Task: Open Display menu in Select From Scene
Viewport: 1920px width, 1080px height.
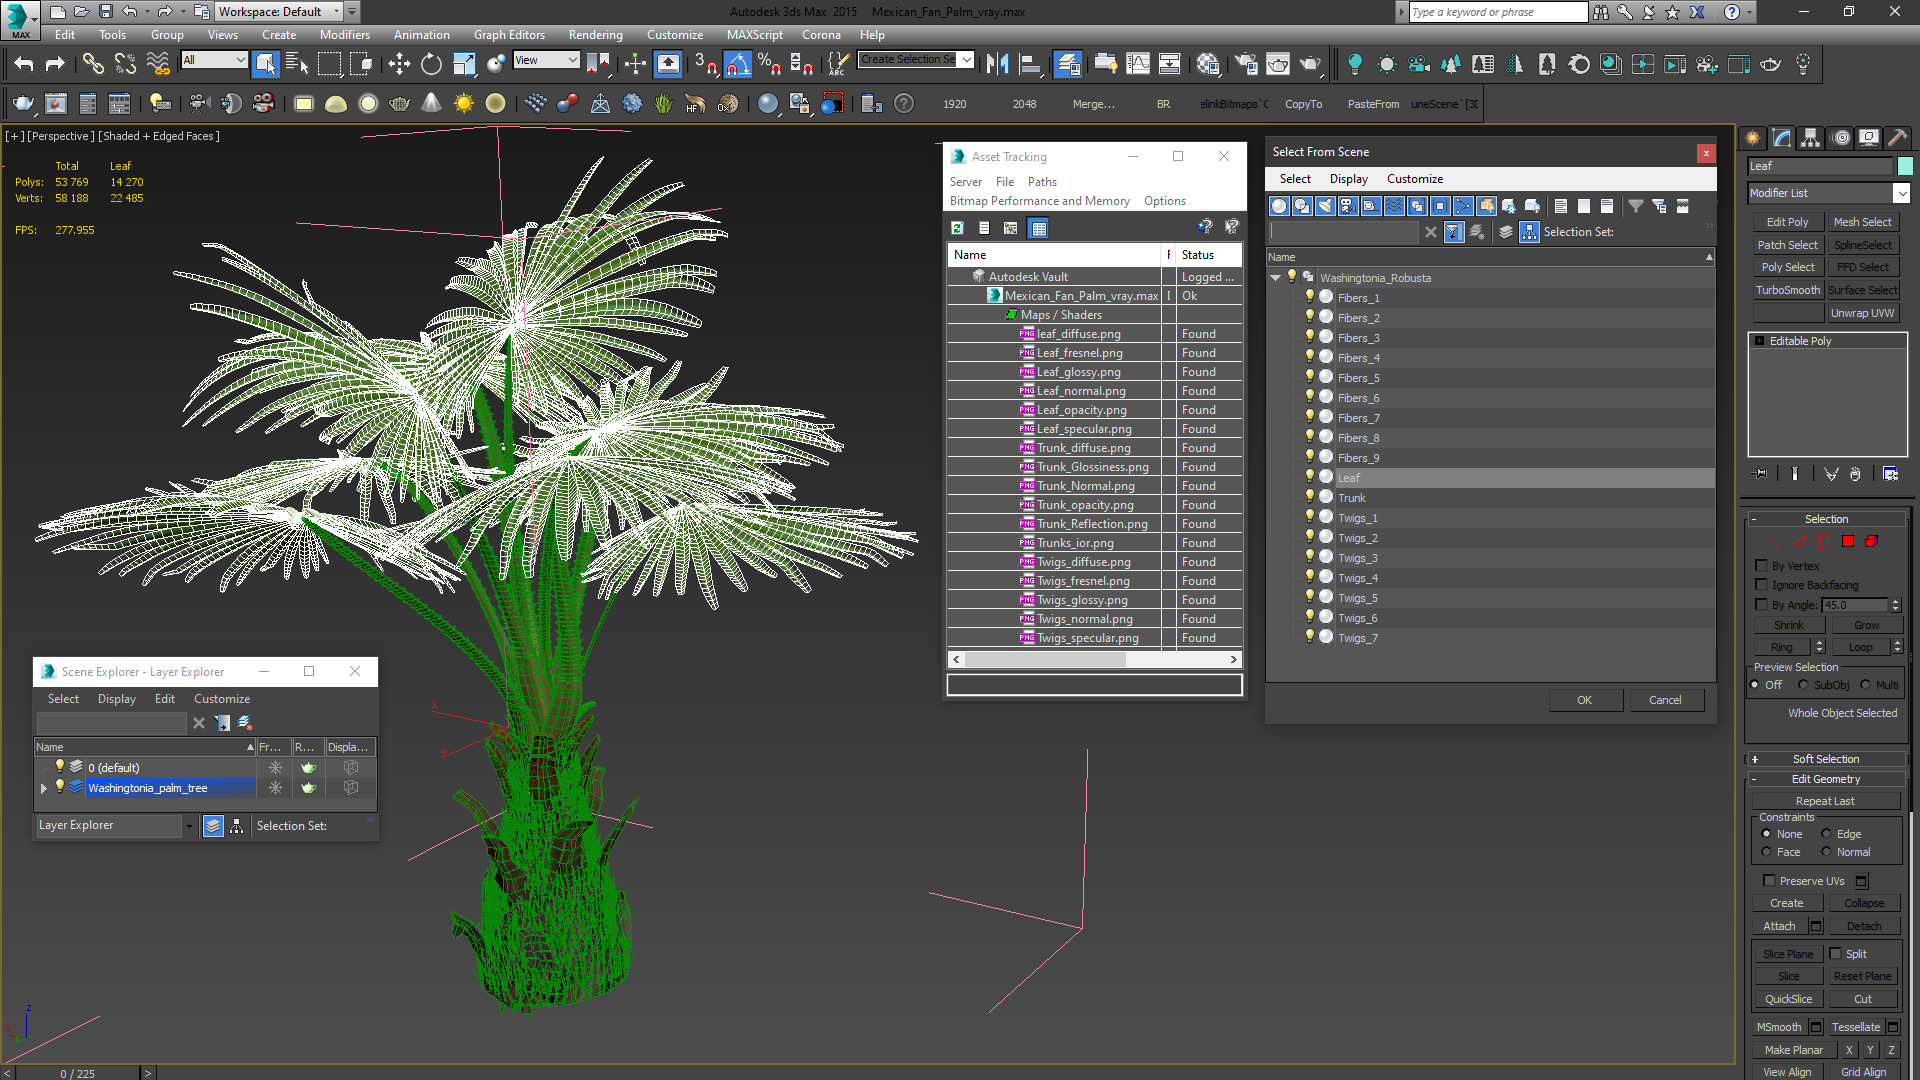Action: tap(1348, 179)
